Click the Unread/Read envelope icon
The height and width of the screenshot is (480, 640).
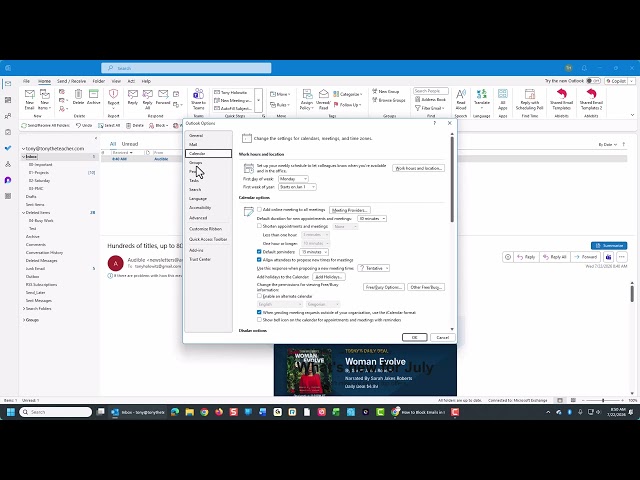point(323,100)
